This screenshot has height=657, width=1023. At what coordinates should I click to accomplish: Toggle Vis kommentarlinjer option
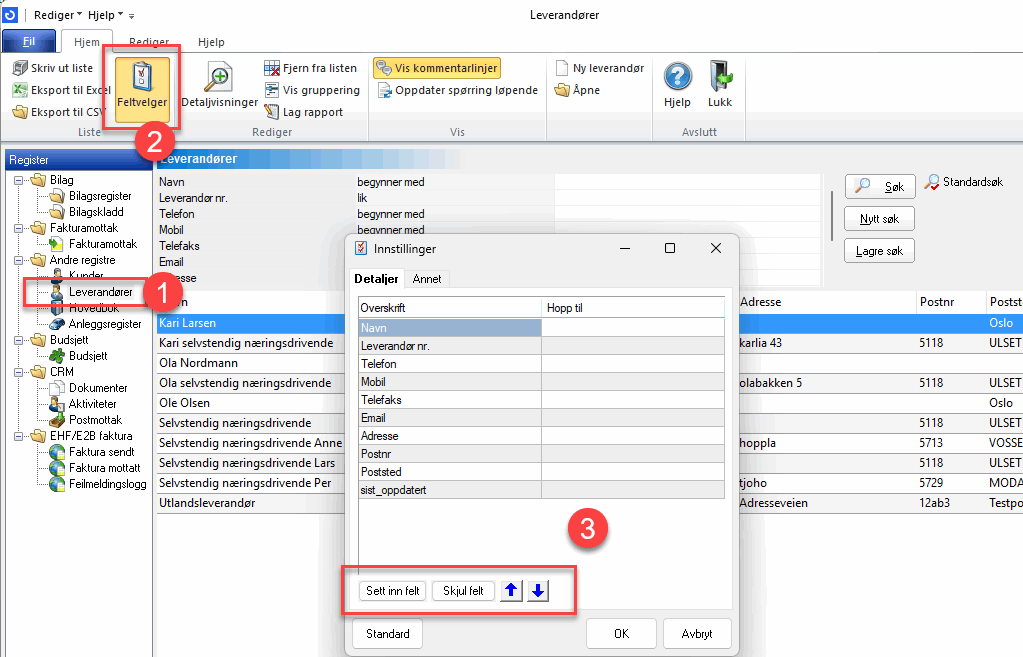tap(436, 68)
